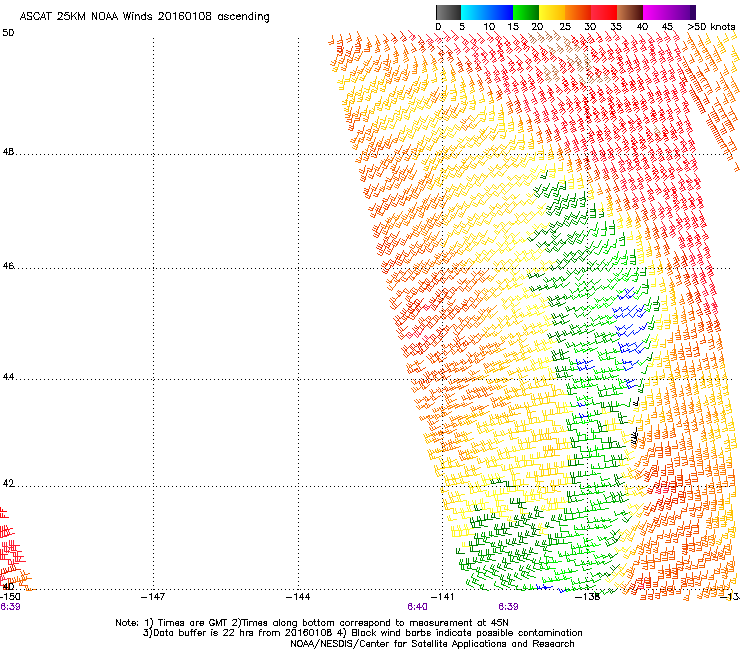Click the gray 0–5 knots legend swatch
The image size is (740, 650).
(448, 12)
